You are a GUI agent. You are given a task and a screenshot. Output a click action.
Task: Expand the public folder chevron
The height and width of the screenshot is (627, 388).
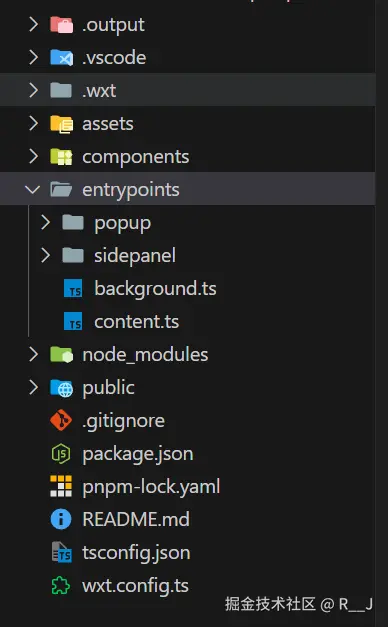coord(34,387)
